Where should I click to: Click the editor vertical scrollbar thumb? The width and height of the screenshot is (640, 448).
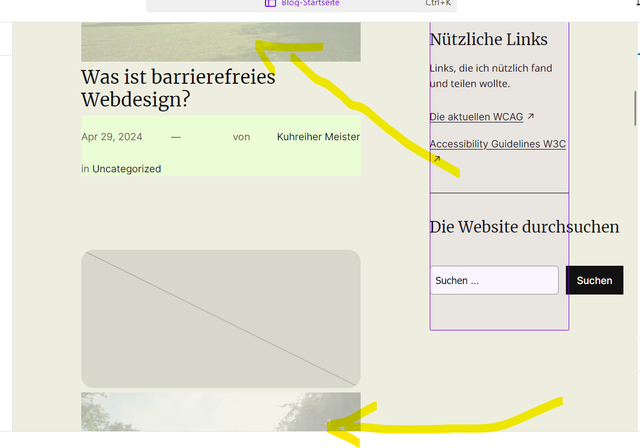click(635, 109)
